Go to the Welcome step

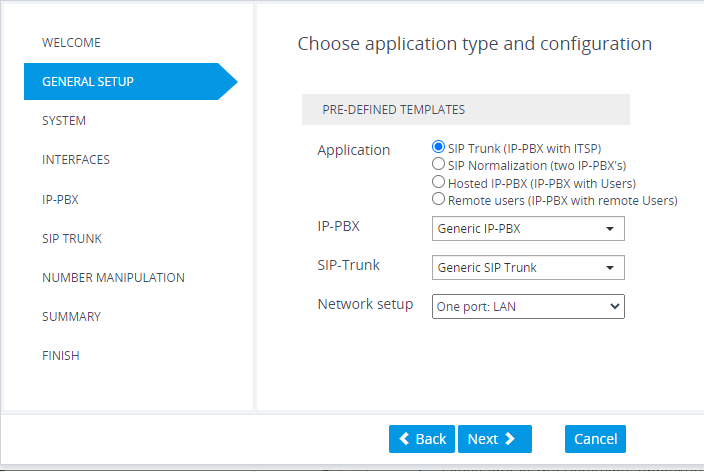point(71,43)
